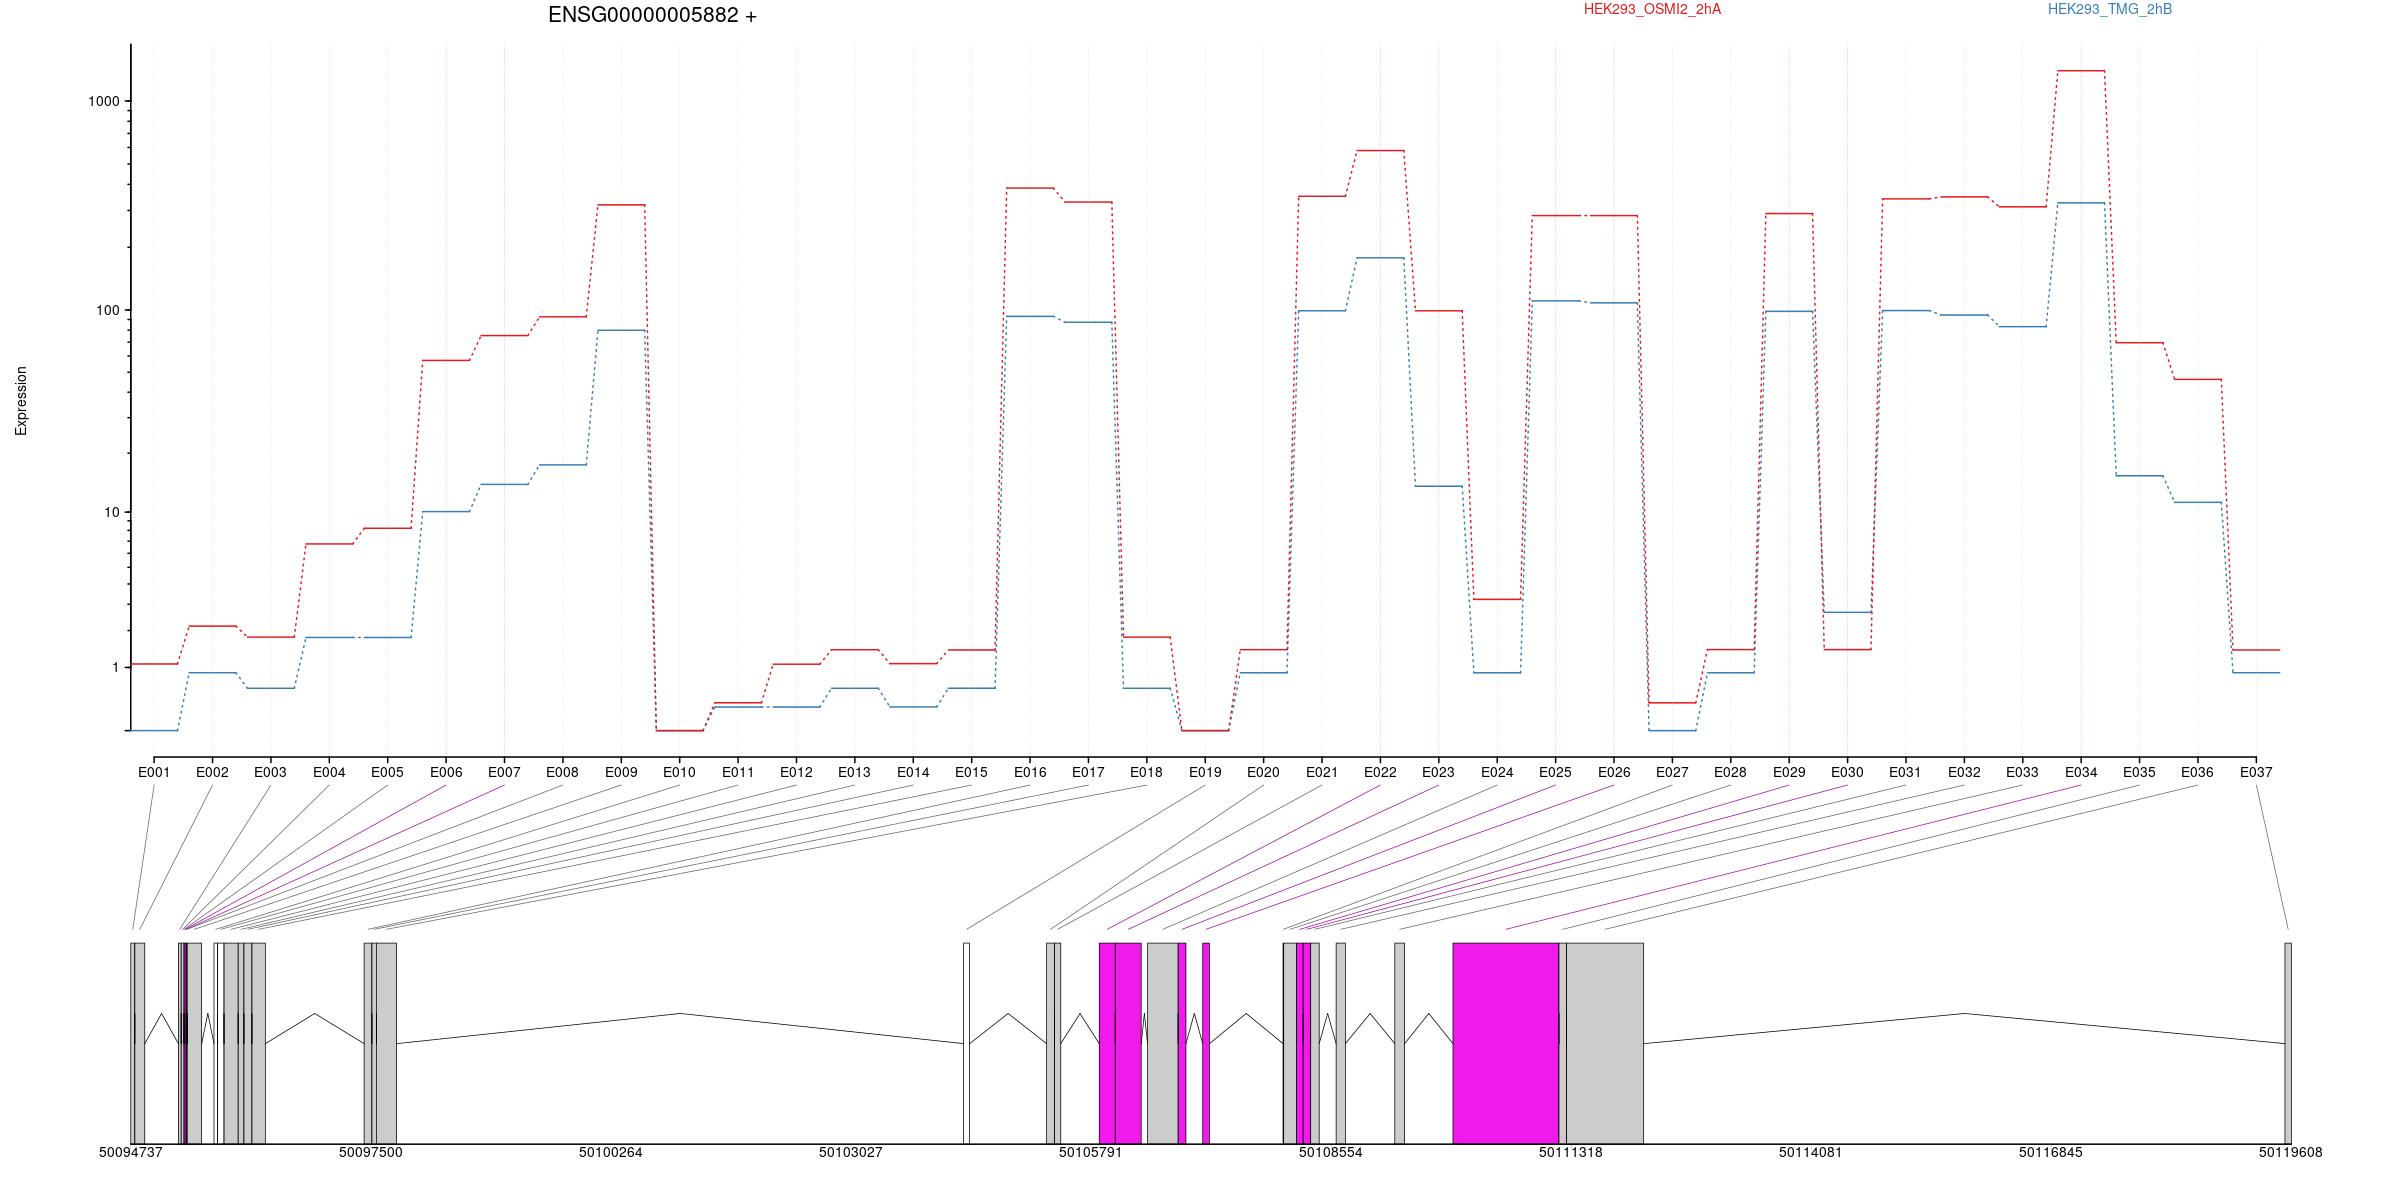2400x1200 pixels.
Task: Click exon label E021
Action: (1322, 772)
